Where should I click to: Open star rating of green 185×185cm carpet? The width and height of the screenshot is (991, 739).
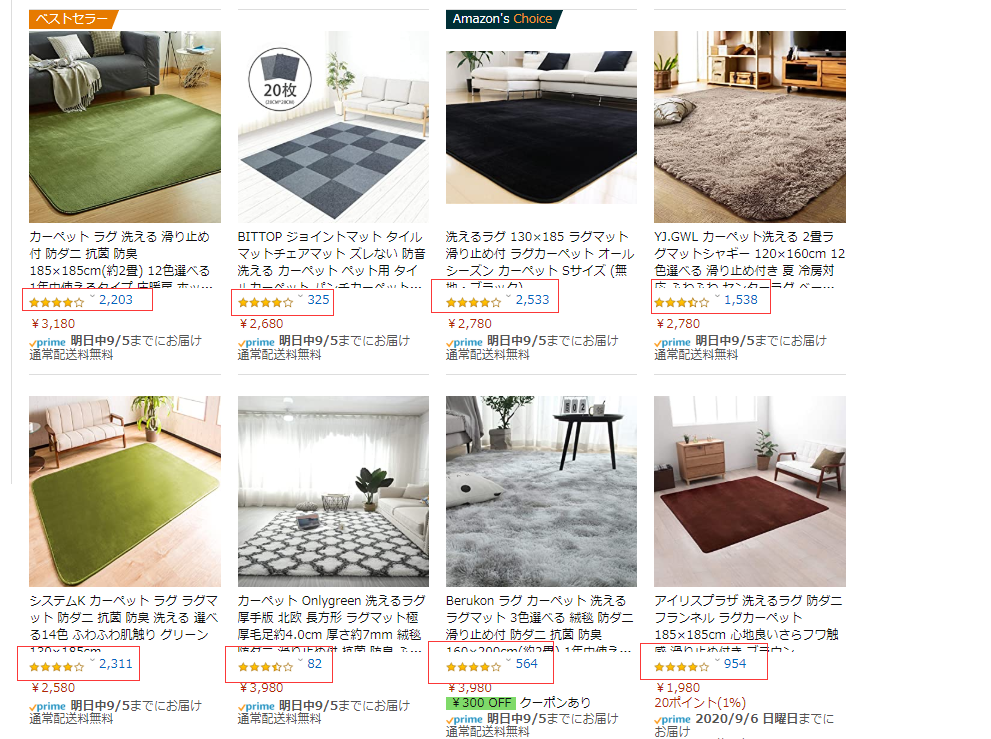point(56,302)
